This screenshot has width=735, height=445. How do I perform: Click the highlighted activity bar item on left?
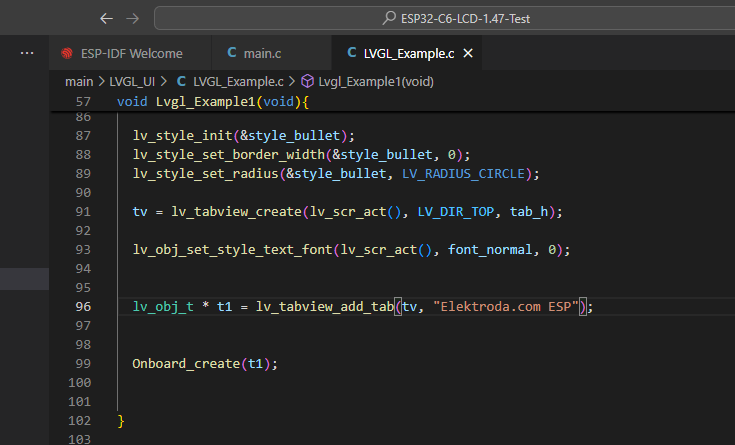[x=24, y=279]
